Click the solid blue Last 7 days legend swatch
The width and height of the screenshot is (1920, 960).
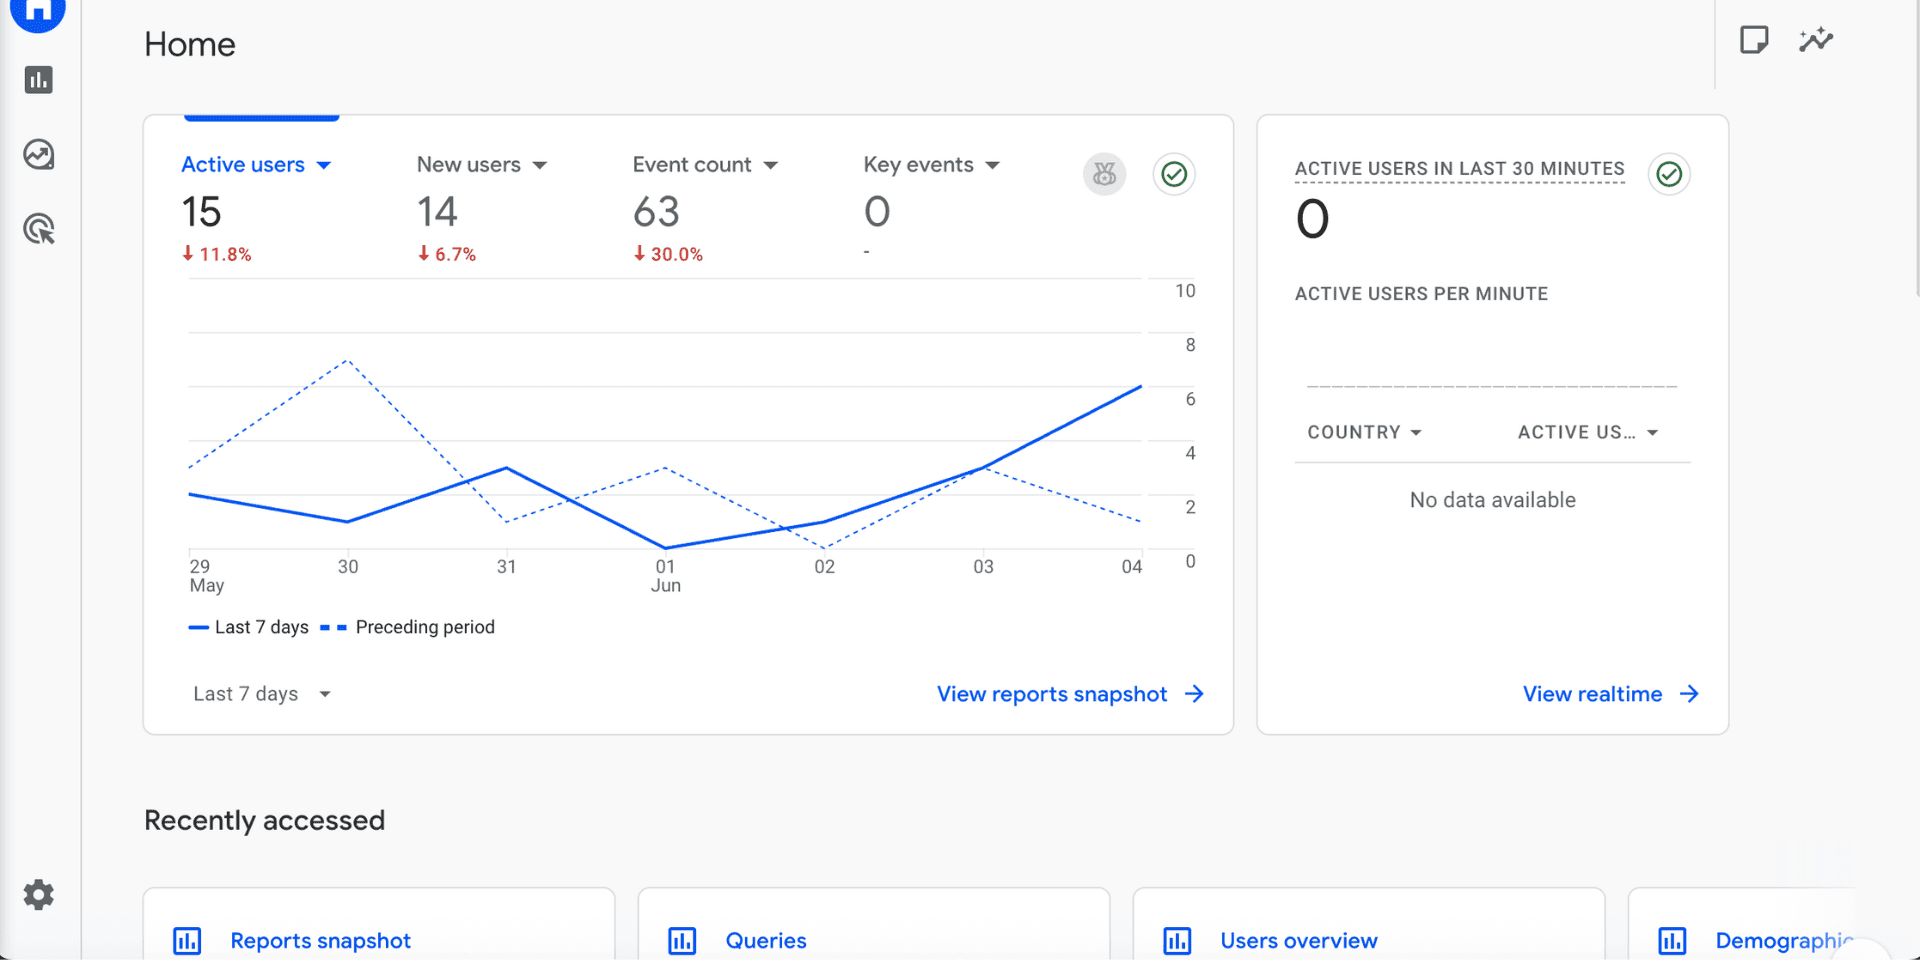[x=198, y=627]
